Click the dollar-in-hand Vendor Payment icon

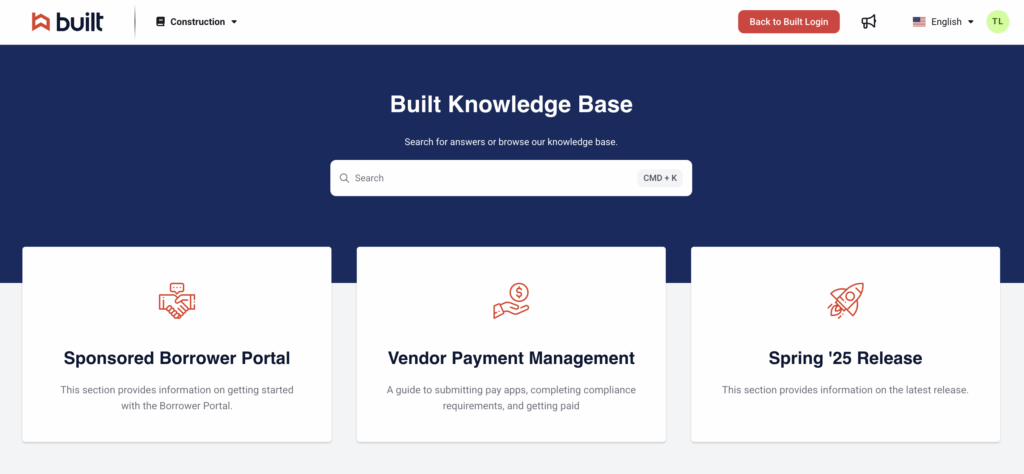click(x=511, y=301)
